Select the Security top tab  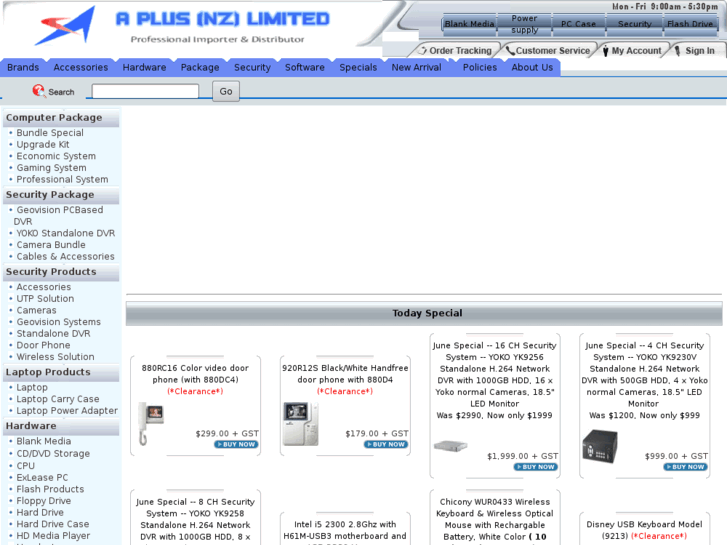[634, 24]
